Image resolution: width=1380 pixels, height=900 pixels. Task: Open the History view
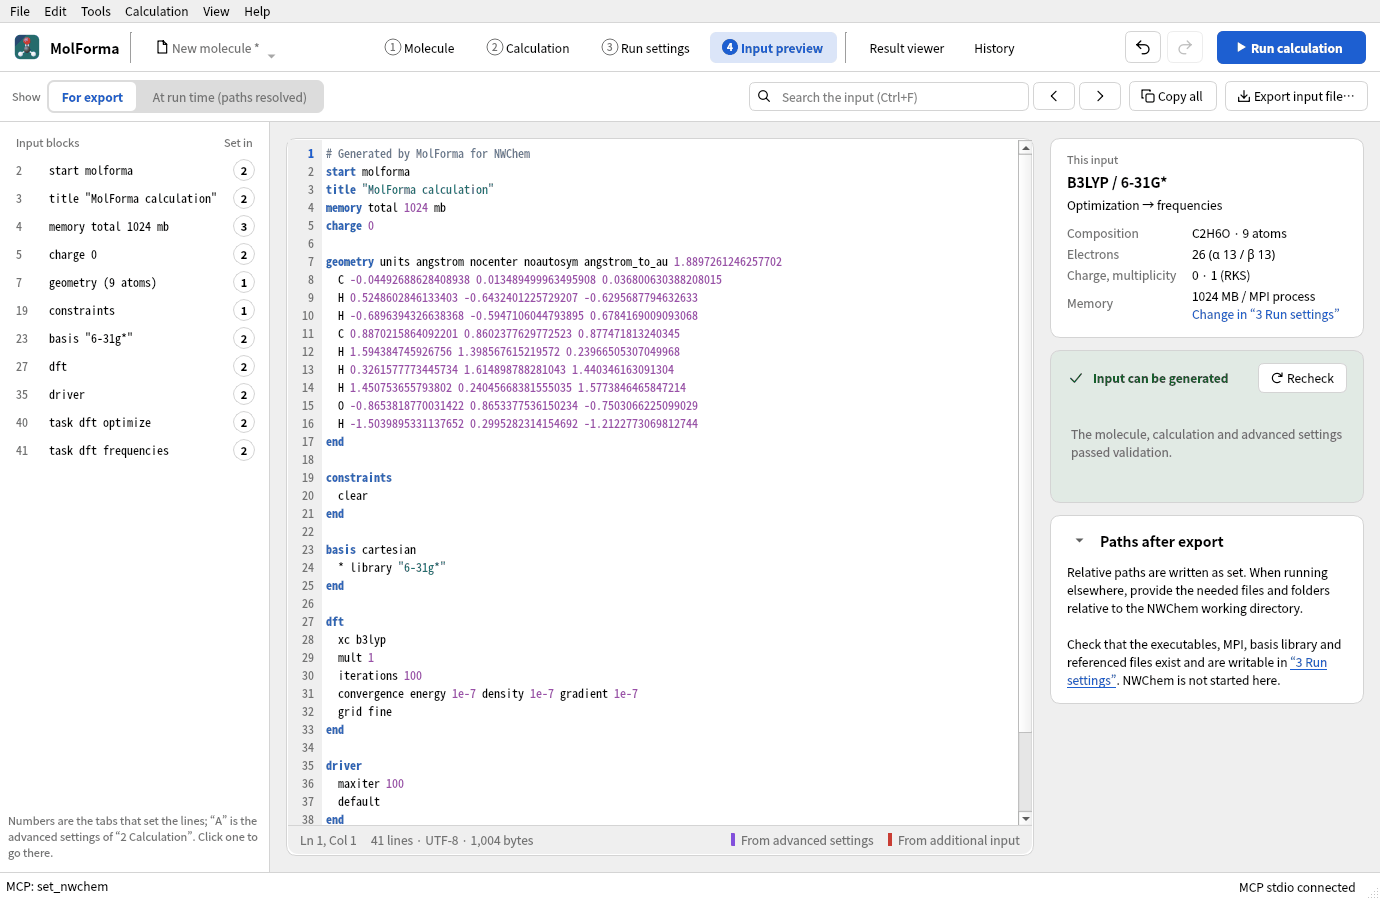pyautogui.click(x=994, y=48)
